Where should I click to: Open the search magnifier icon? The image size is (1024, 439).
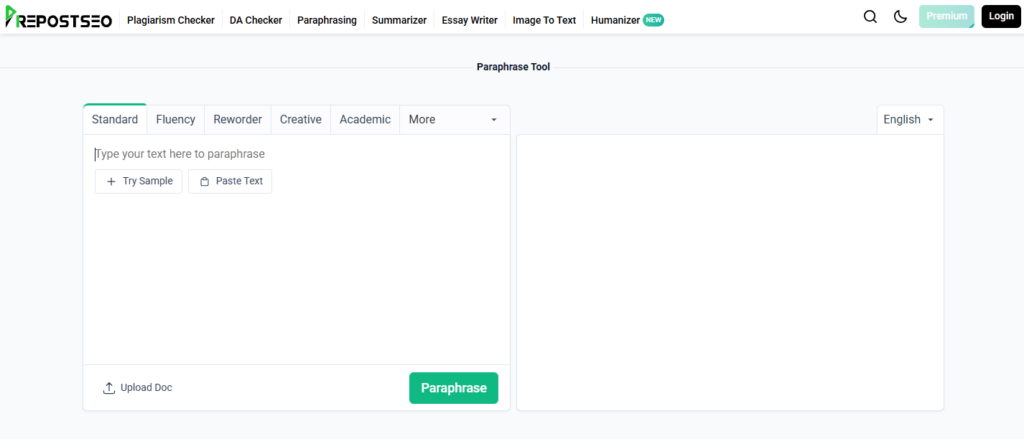(x=870, y=17)
